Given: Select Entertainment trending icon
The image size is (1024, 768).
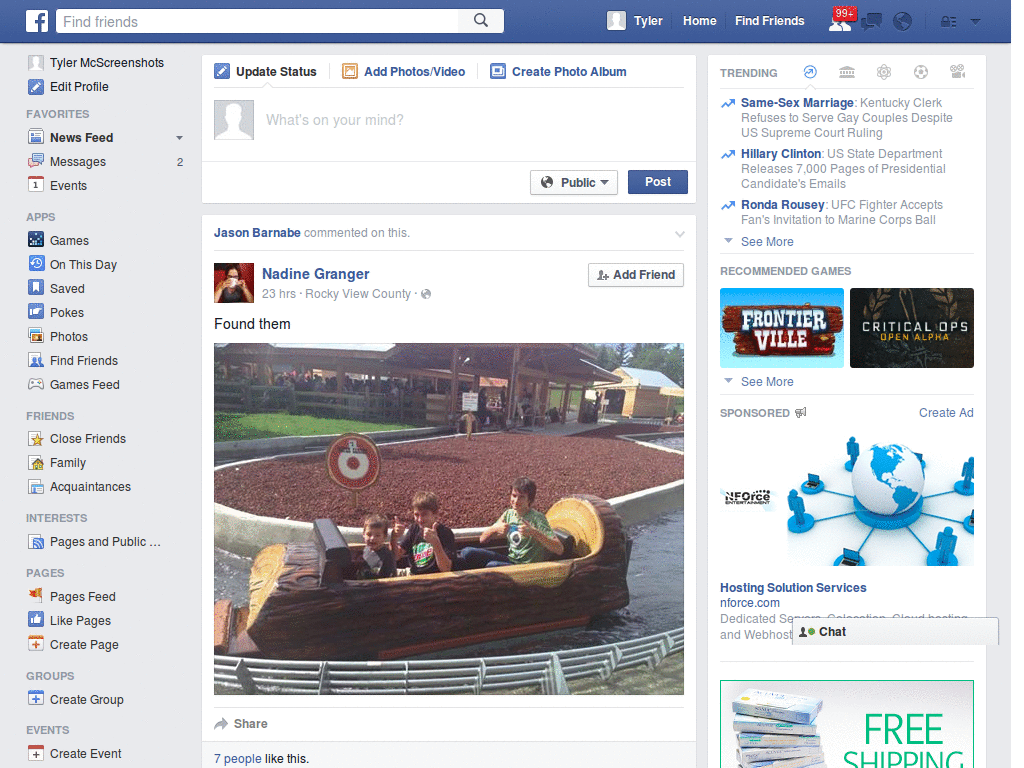Looking at the screenshot, I should [957, 72].
